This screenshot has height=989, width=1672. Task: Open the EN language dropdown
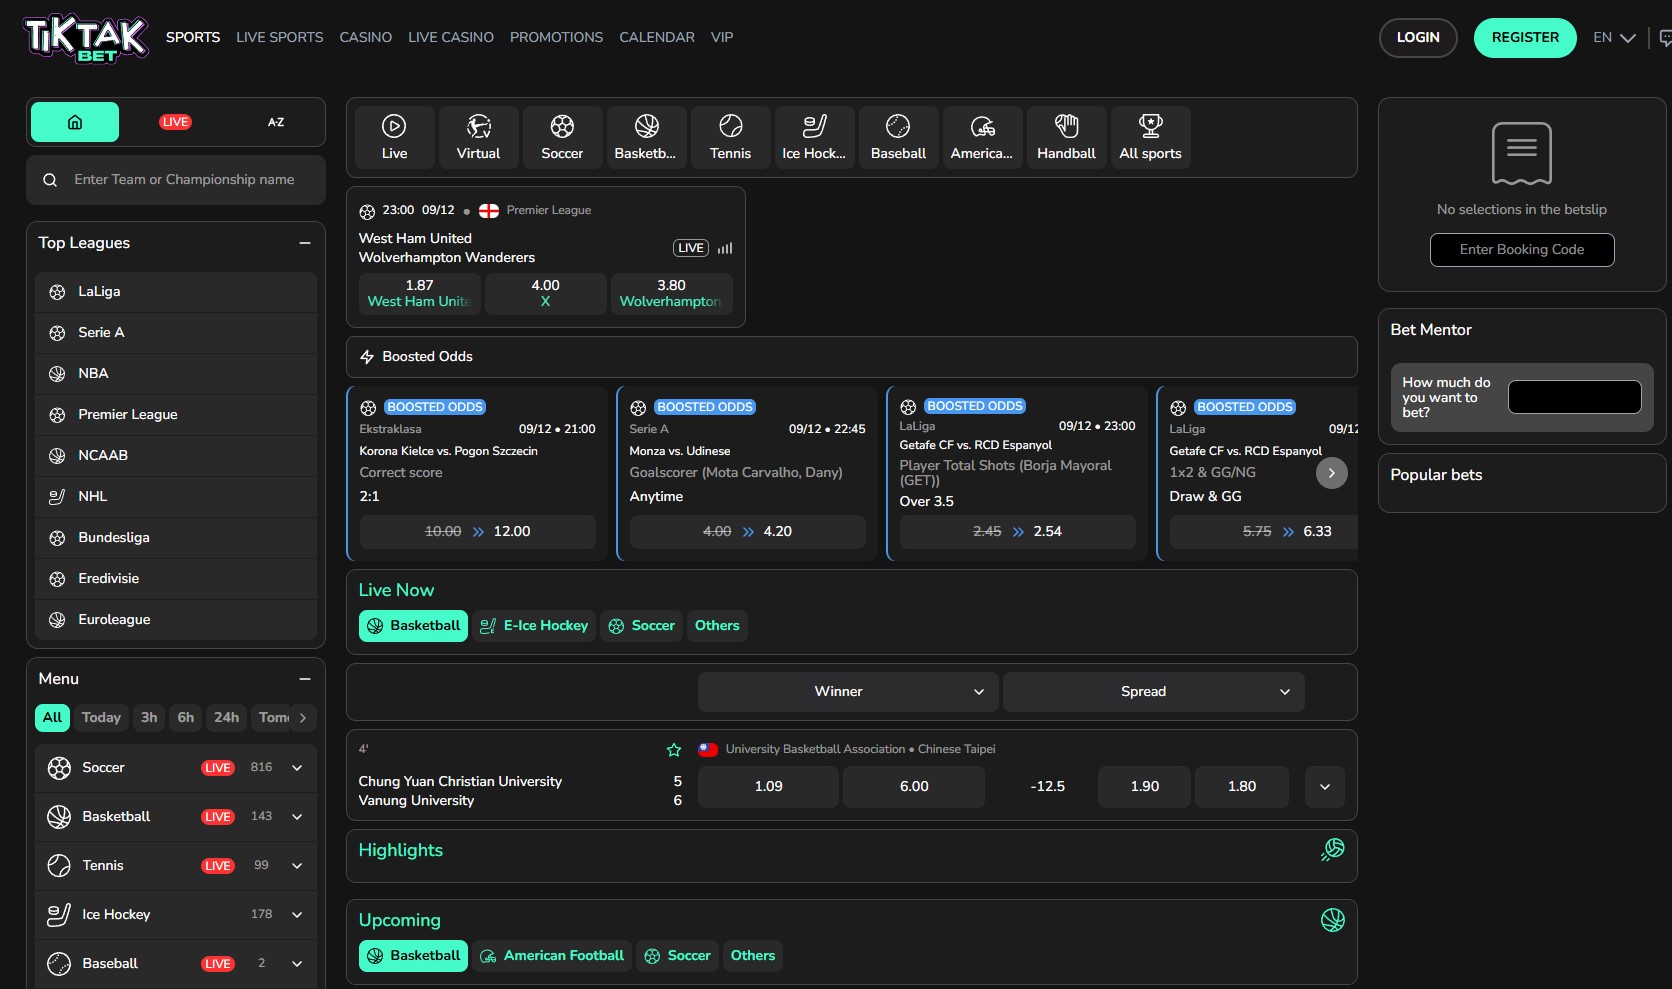point(1614,38)
